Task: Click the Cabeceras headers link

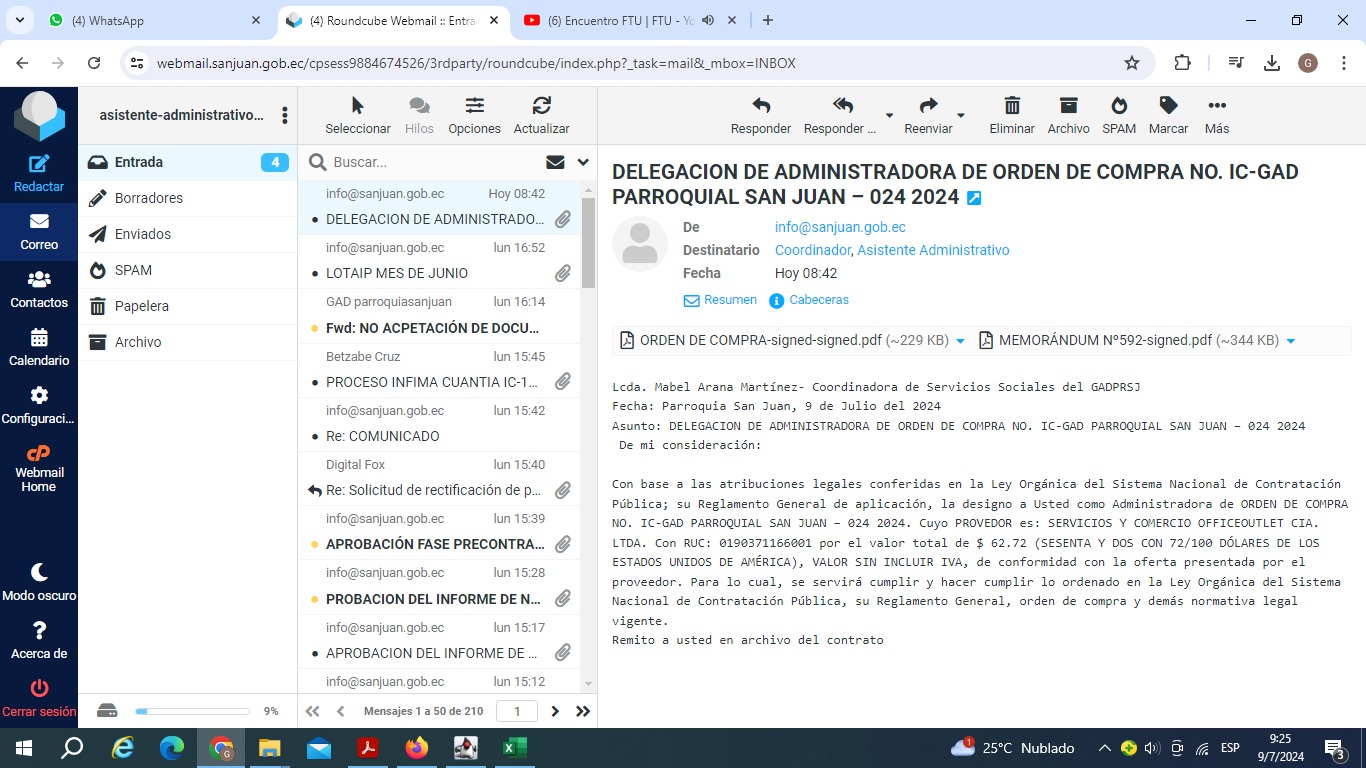Action: pos(818,300)
